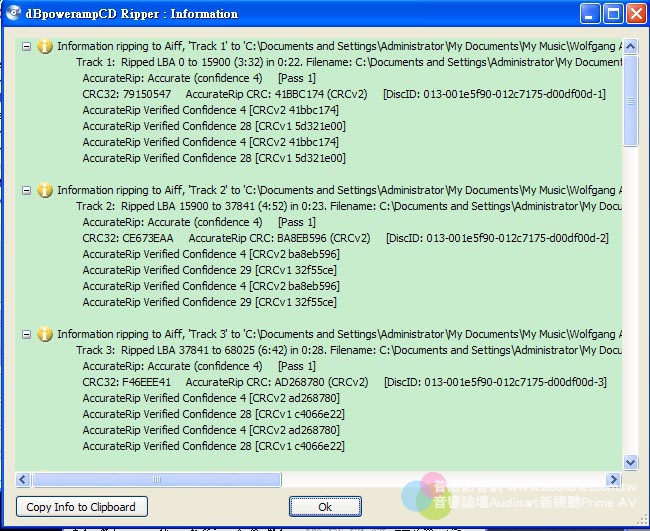
Task: Select the 'CRC32: F46EEE41' line
Action: (x=344, y=382)
